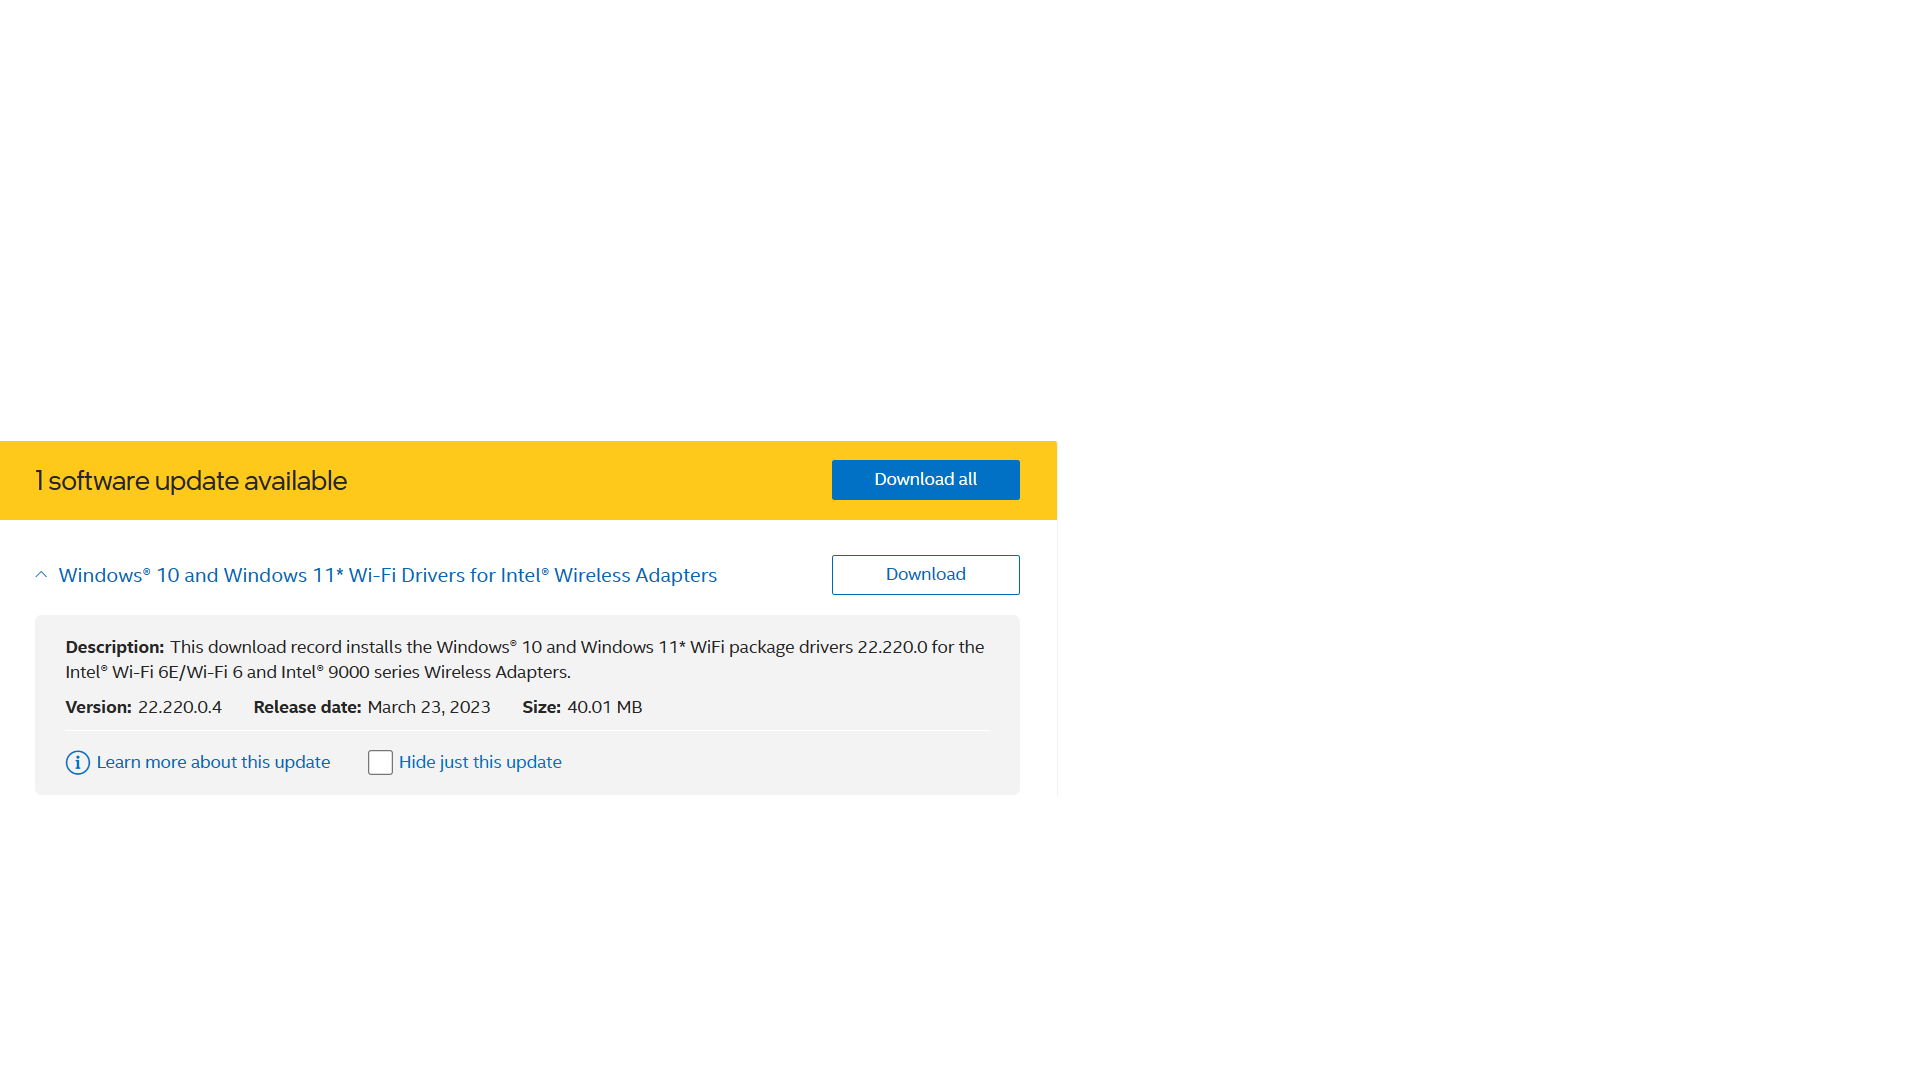
Task: Click the Hide just this update label
Action: coord(480,762)
